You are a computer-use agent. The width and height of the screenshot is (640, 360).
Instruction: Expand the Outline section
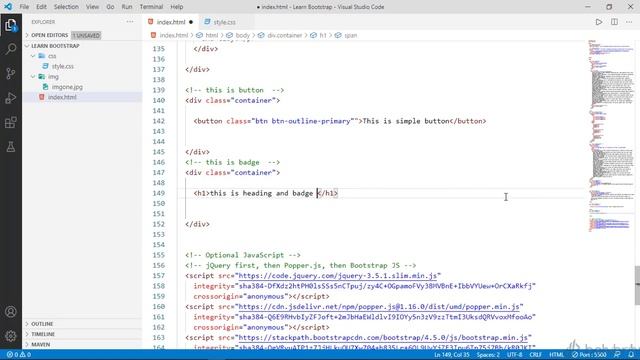pyautogui.click(x=42, y=324)
